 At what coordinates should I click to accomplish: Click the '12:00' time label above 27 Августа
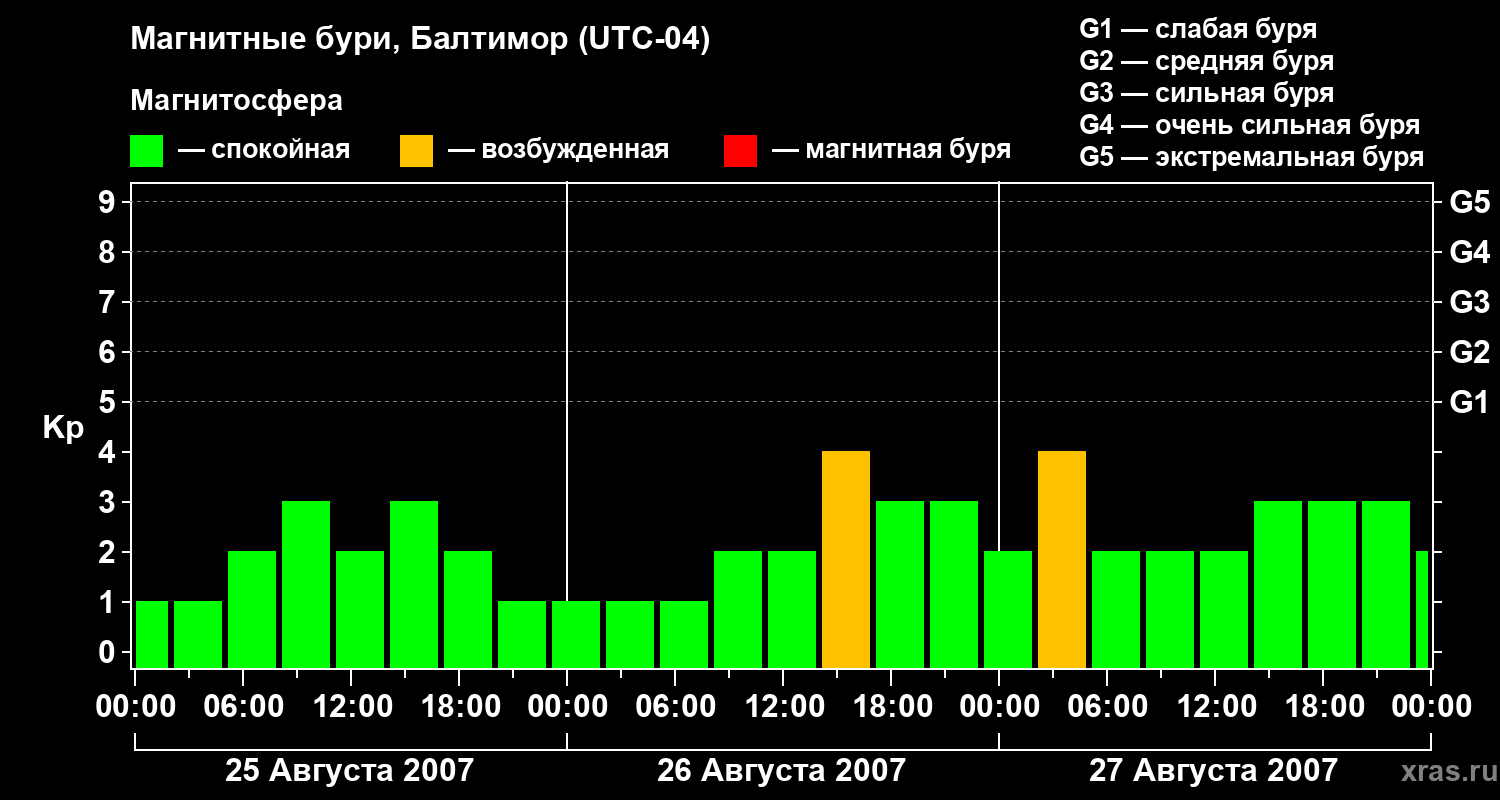point(1215,707)
